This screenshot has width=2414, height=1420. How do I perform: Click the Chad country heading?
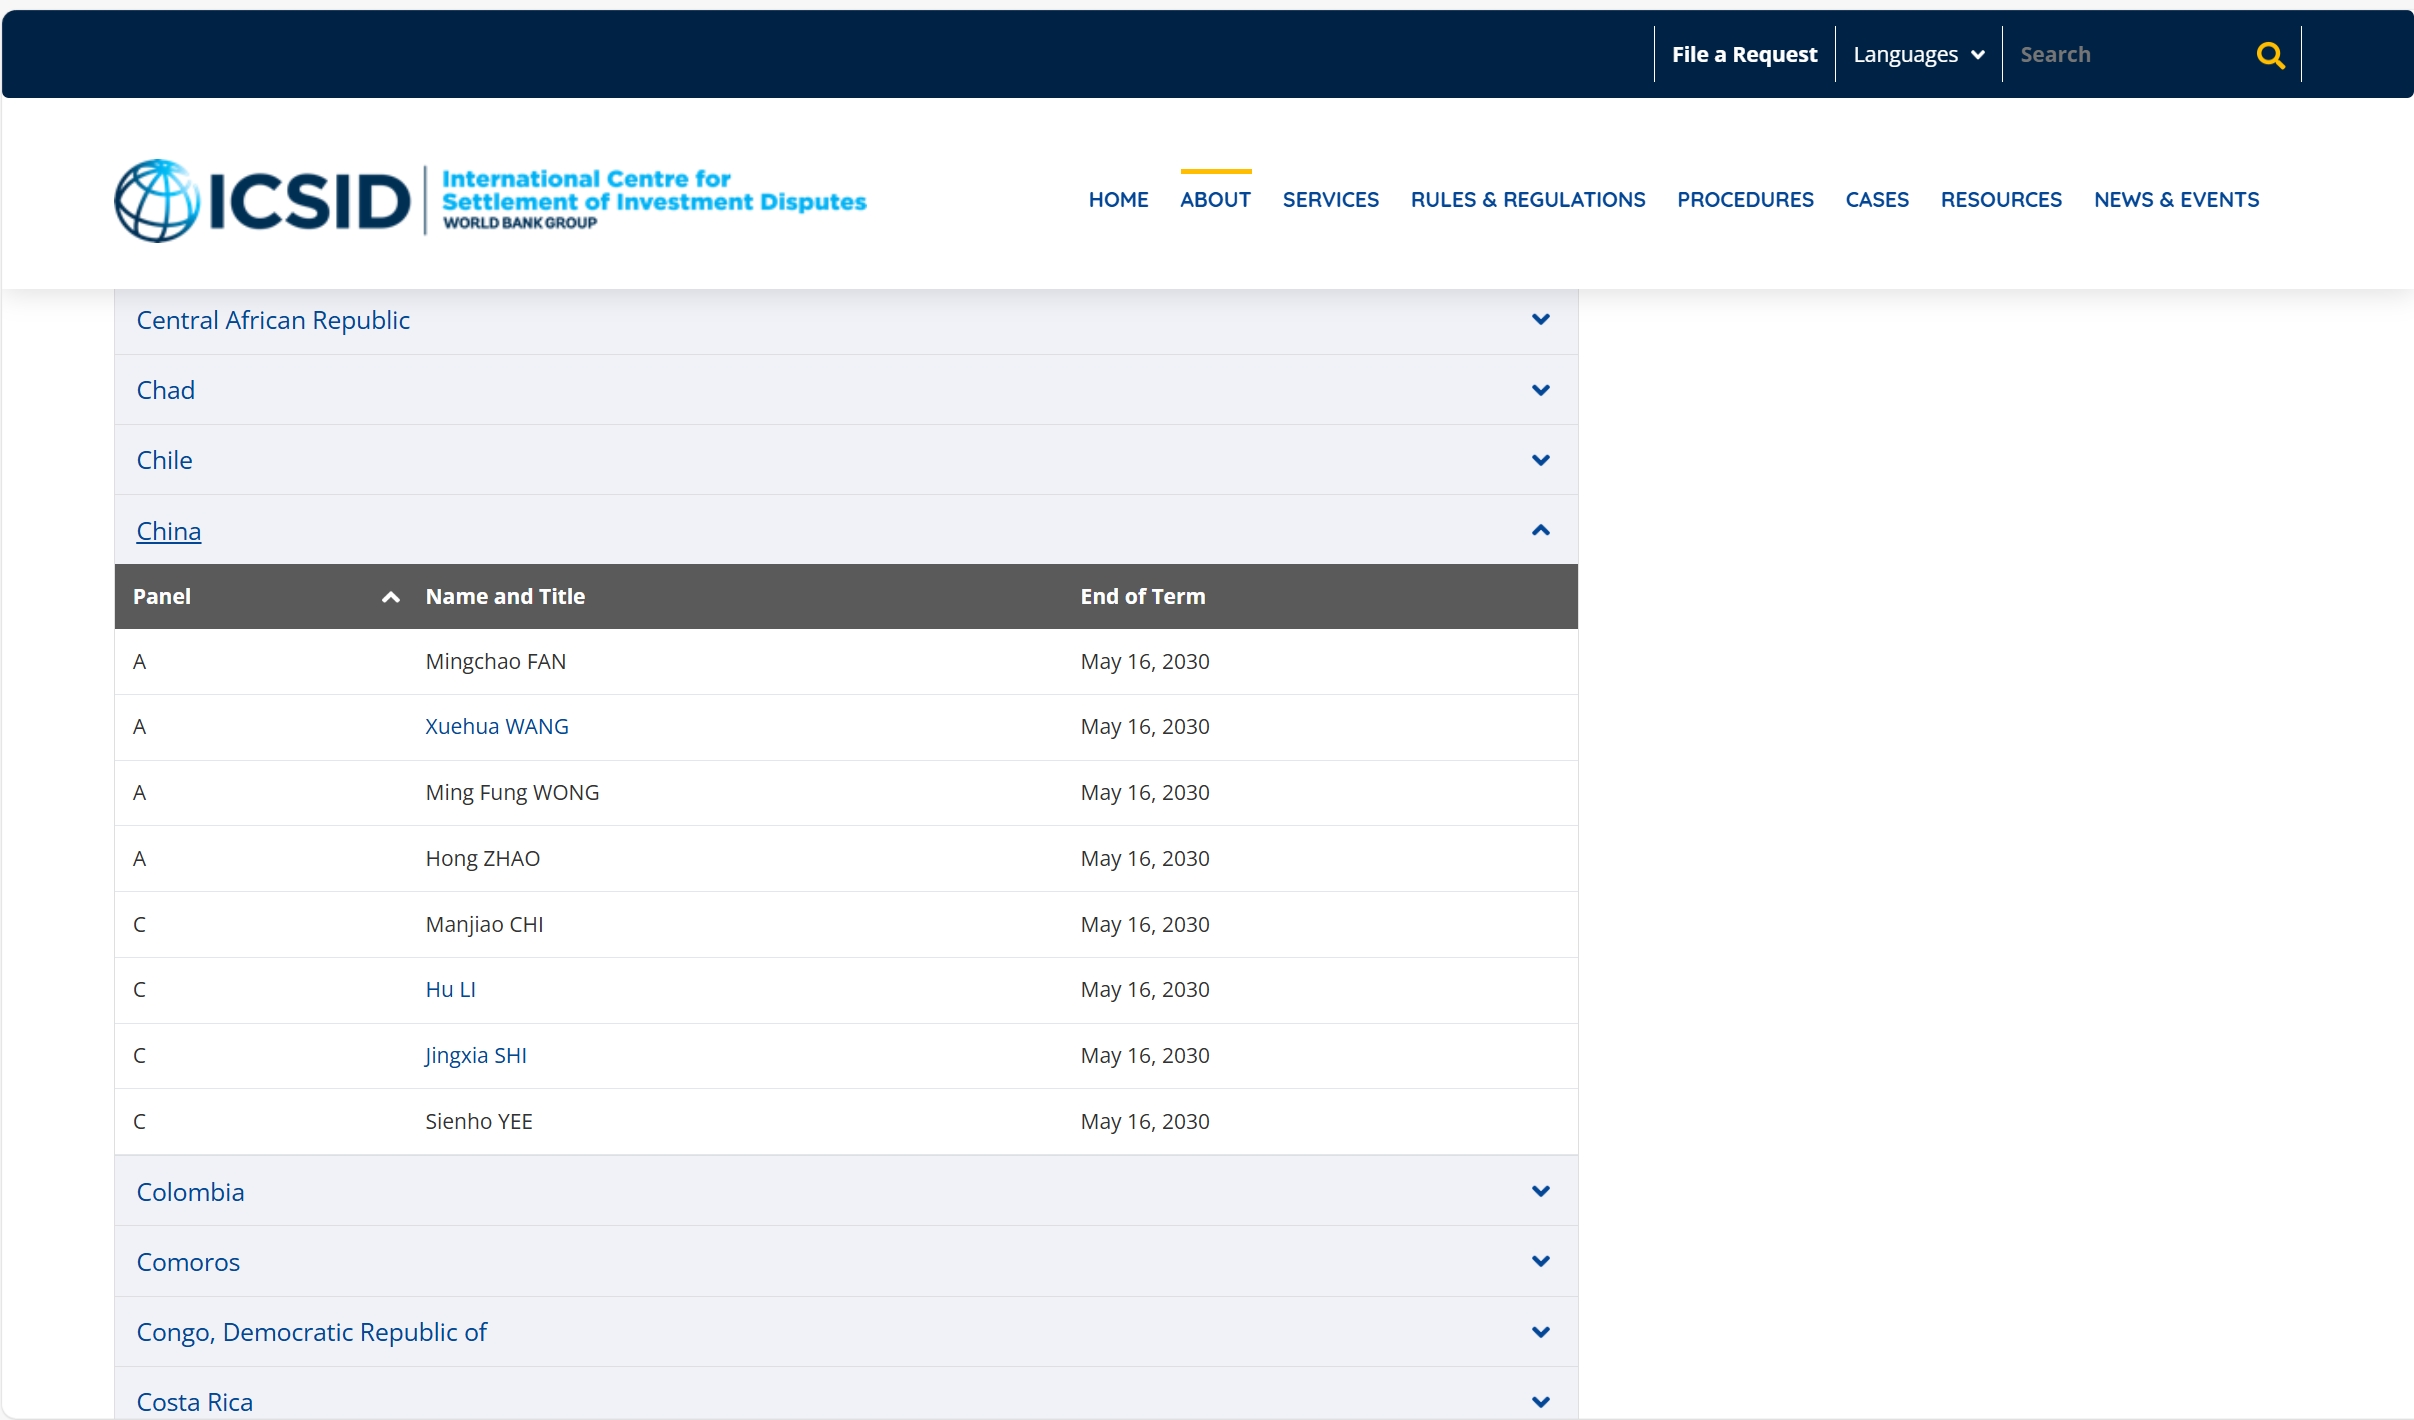(x=165, y=390)
